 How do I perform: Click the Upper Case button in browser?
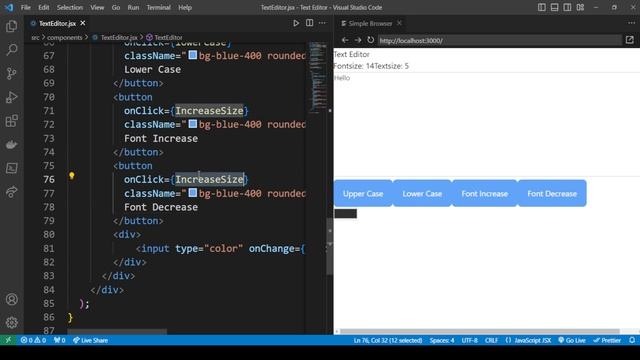363,193
